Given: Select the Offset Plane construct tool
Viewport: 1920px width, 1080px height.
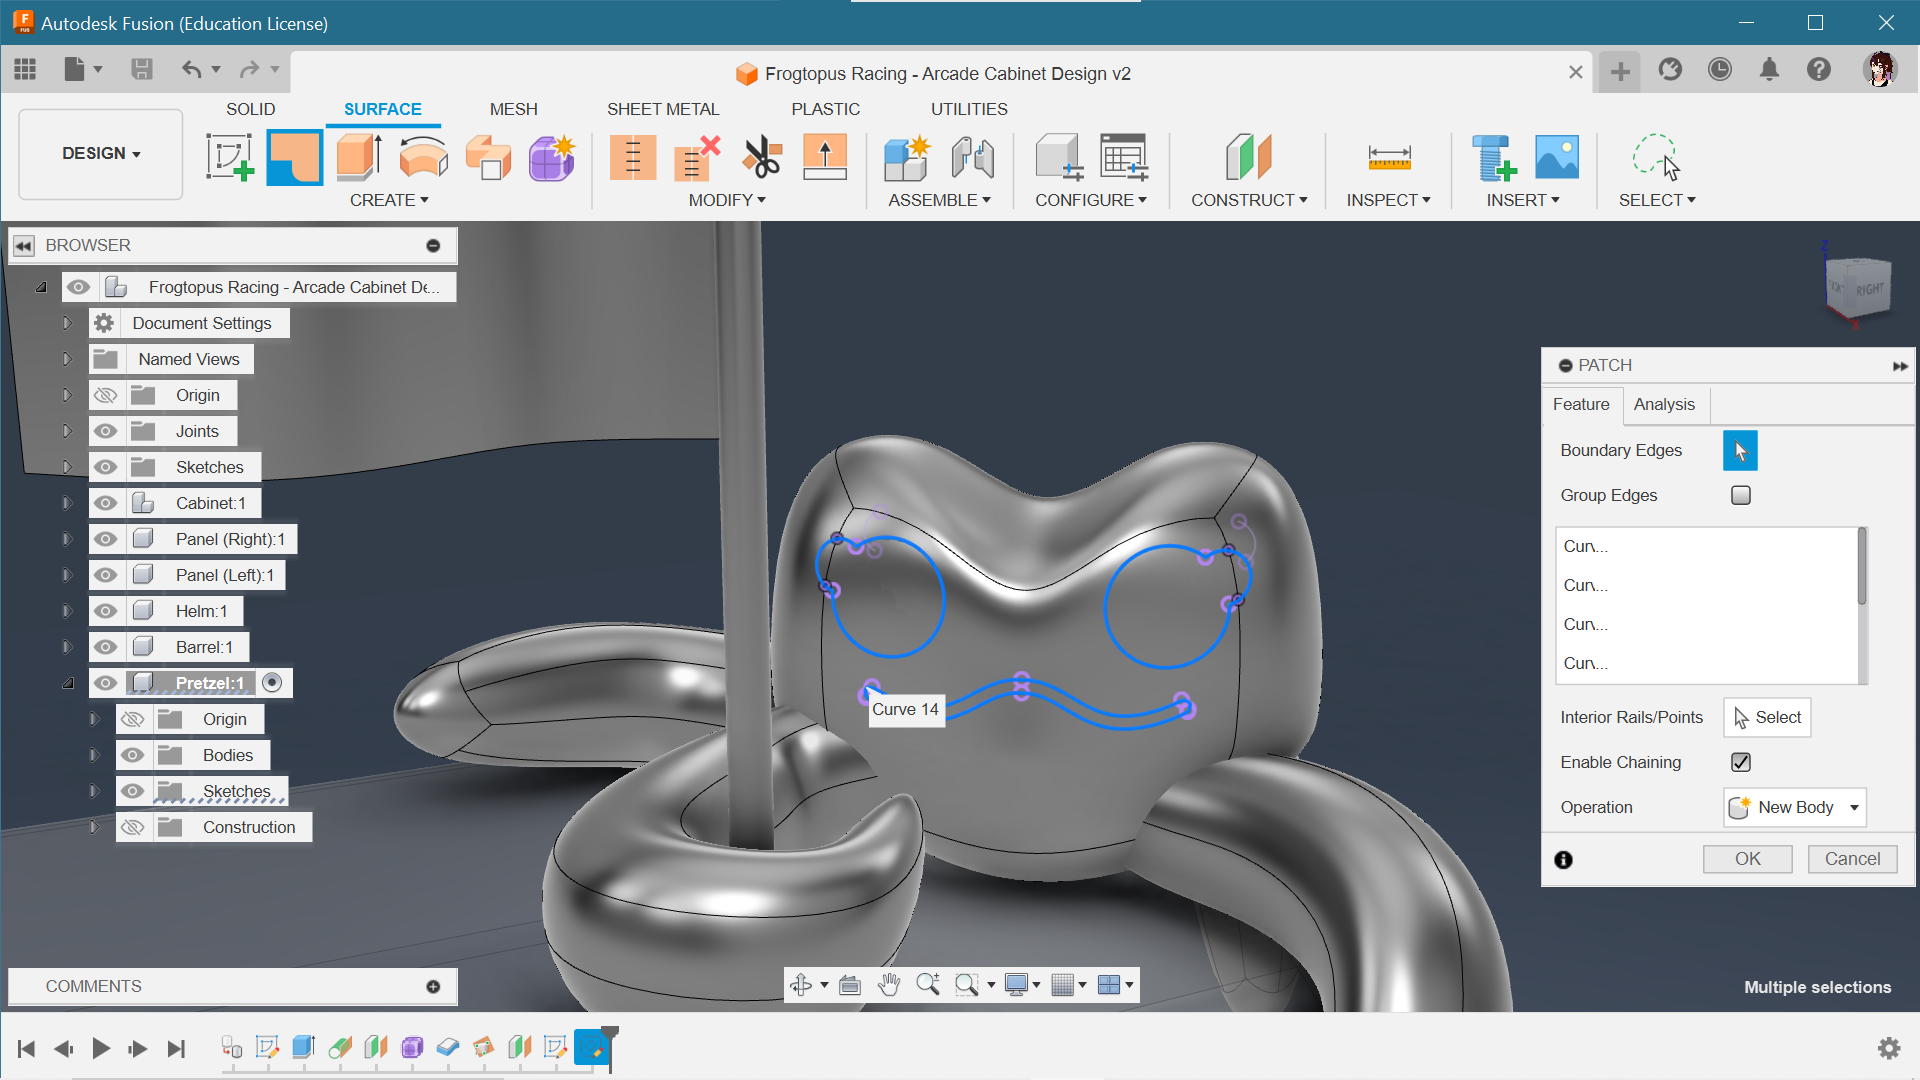Looking at the screenshot, I should [1248, 158].
